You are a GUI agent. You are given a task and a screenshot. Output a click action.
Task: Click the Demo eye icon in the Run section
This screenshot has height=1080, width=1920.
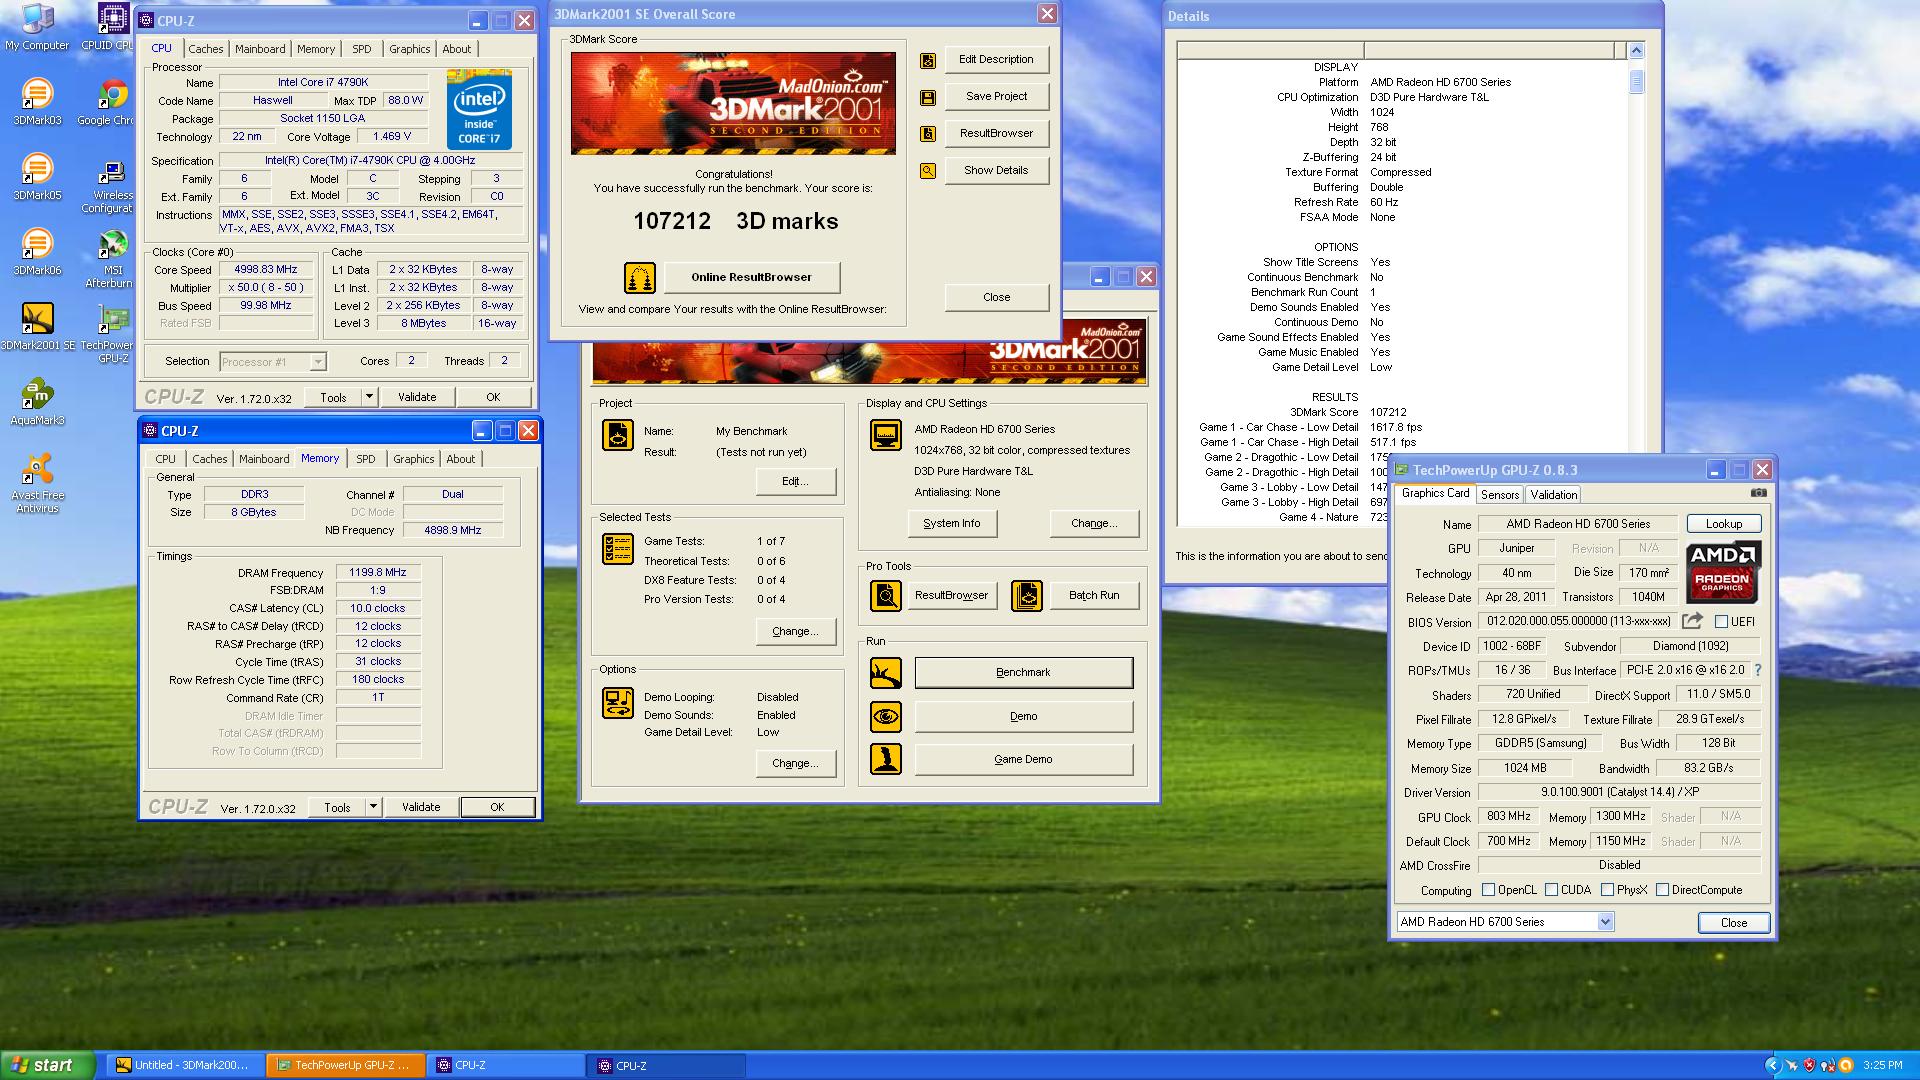tap(886, 717)
